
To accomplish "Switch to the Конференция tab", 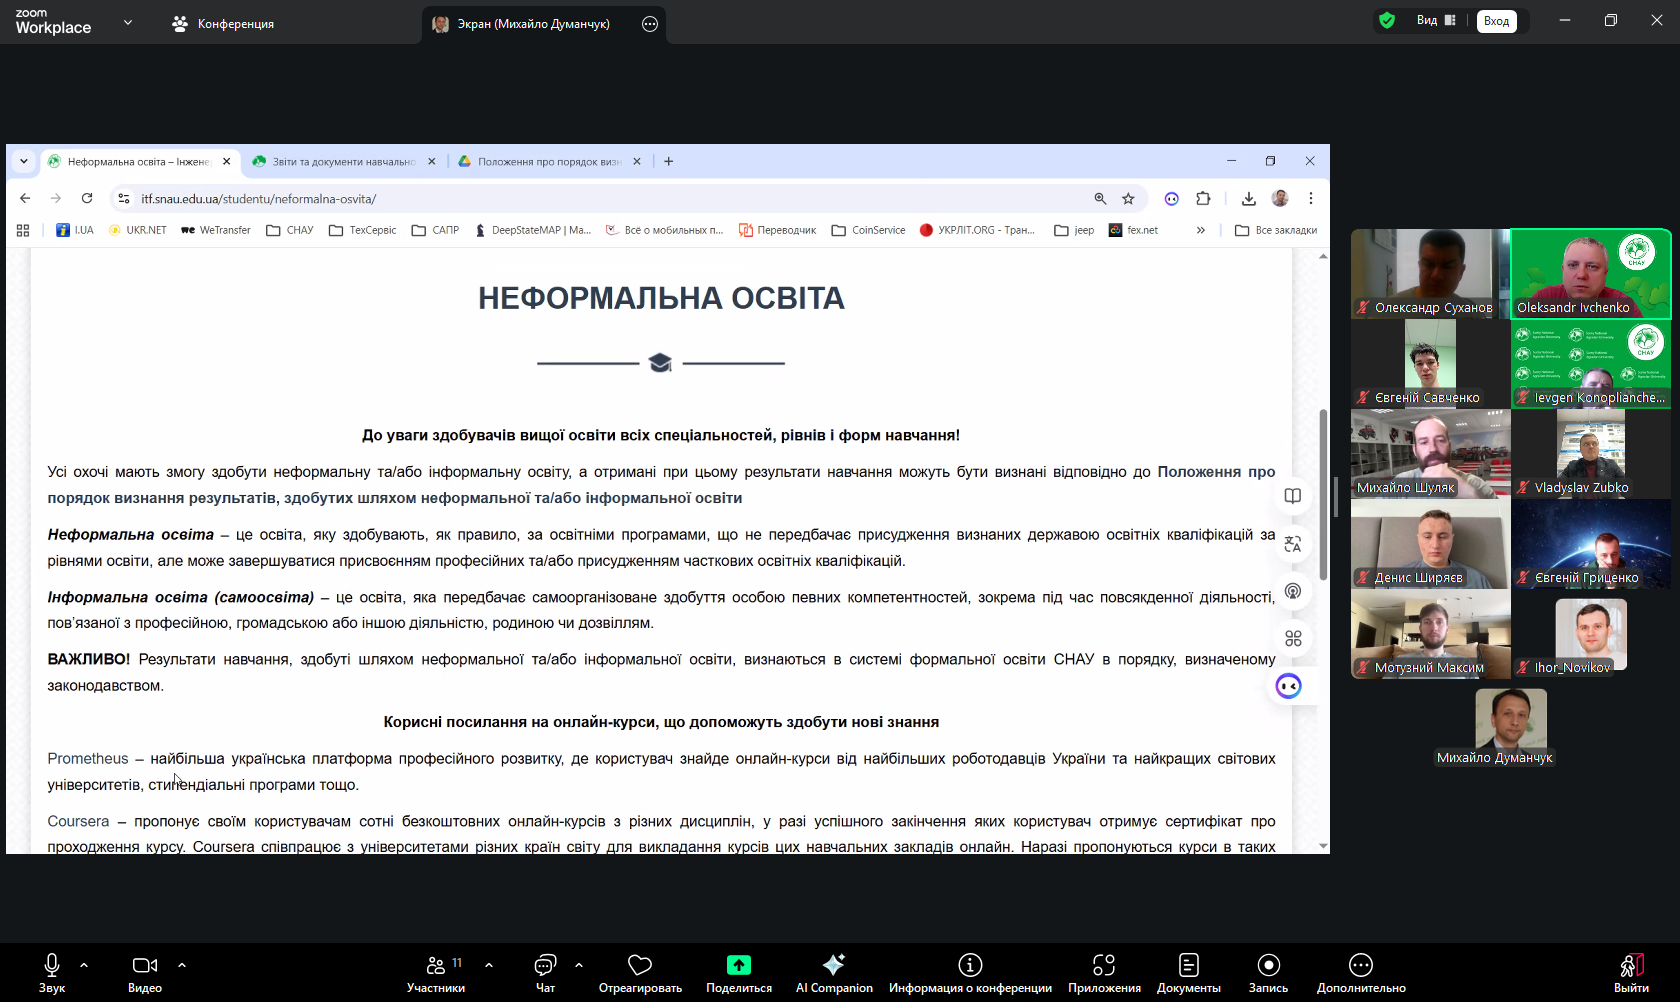I will [223, 24].
